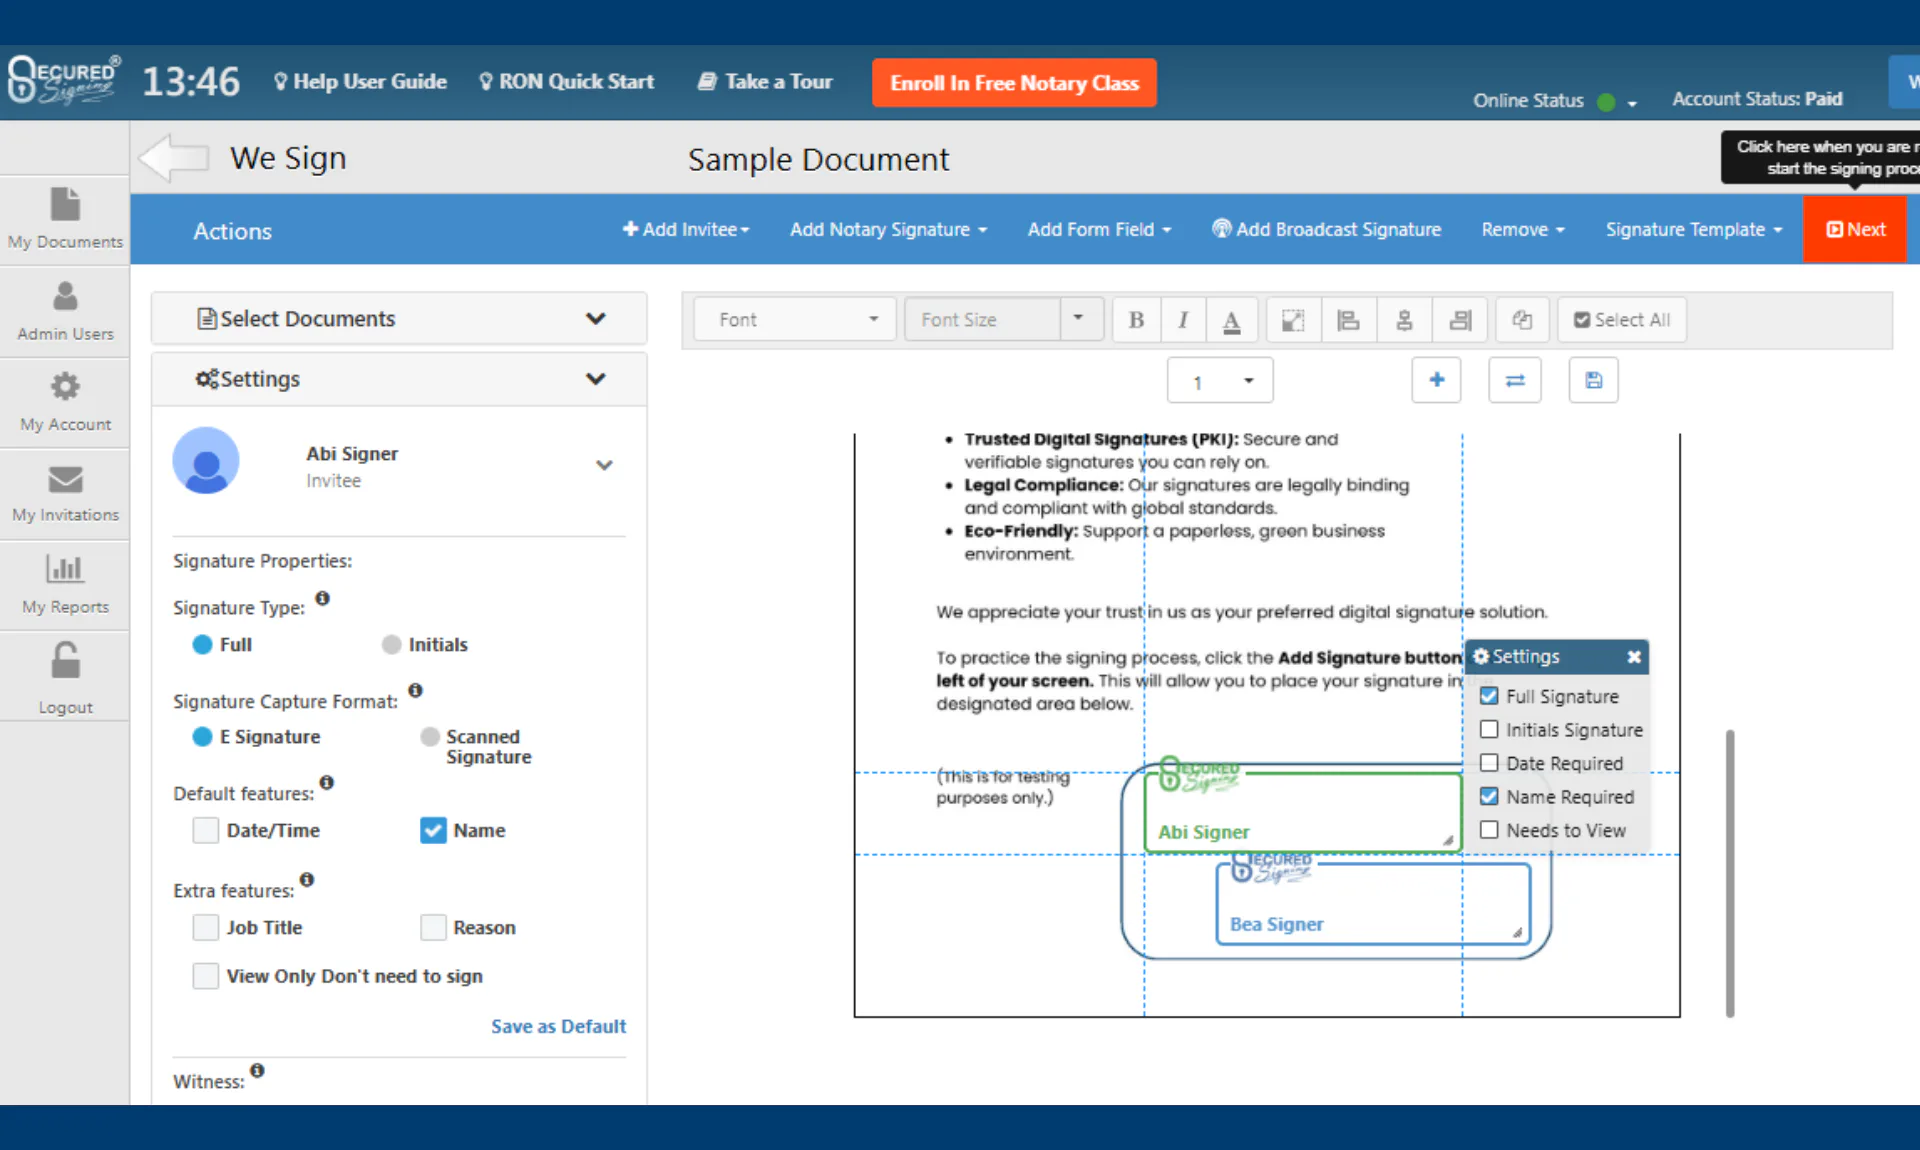Uncheck the Name default feature checkbox
1920x1150 pixels.
[433, 830]
